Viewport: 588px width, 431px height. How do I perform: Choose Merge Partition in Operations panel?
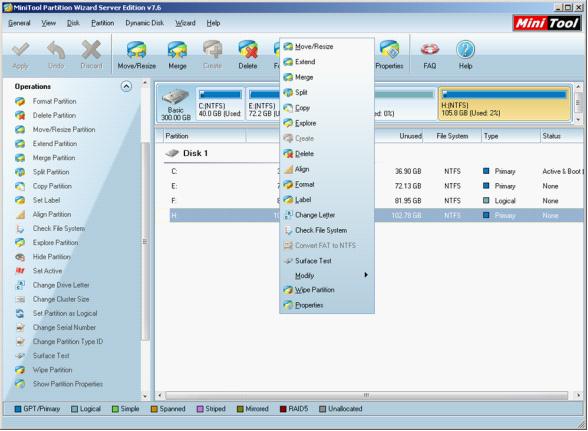[54, 158]
